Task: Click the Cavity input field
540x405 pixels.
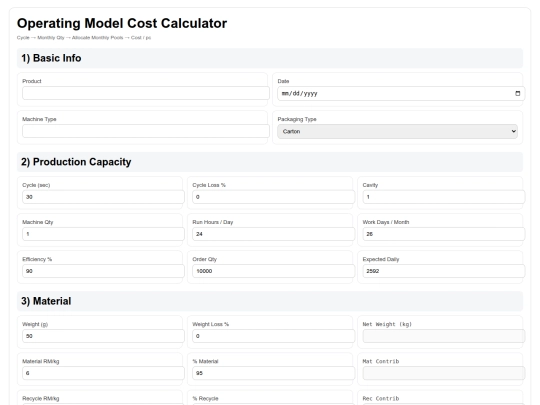Action: (444, 197)
